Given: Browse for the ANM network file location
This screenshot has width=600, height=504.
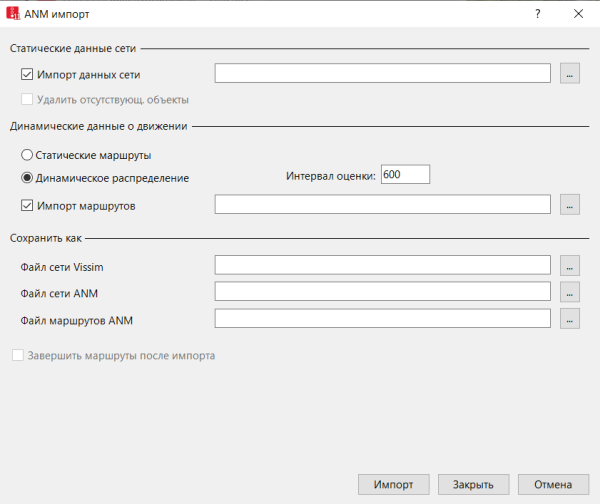Looking at the screenshot, I should (569, 292).
